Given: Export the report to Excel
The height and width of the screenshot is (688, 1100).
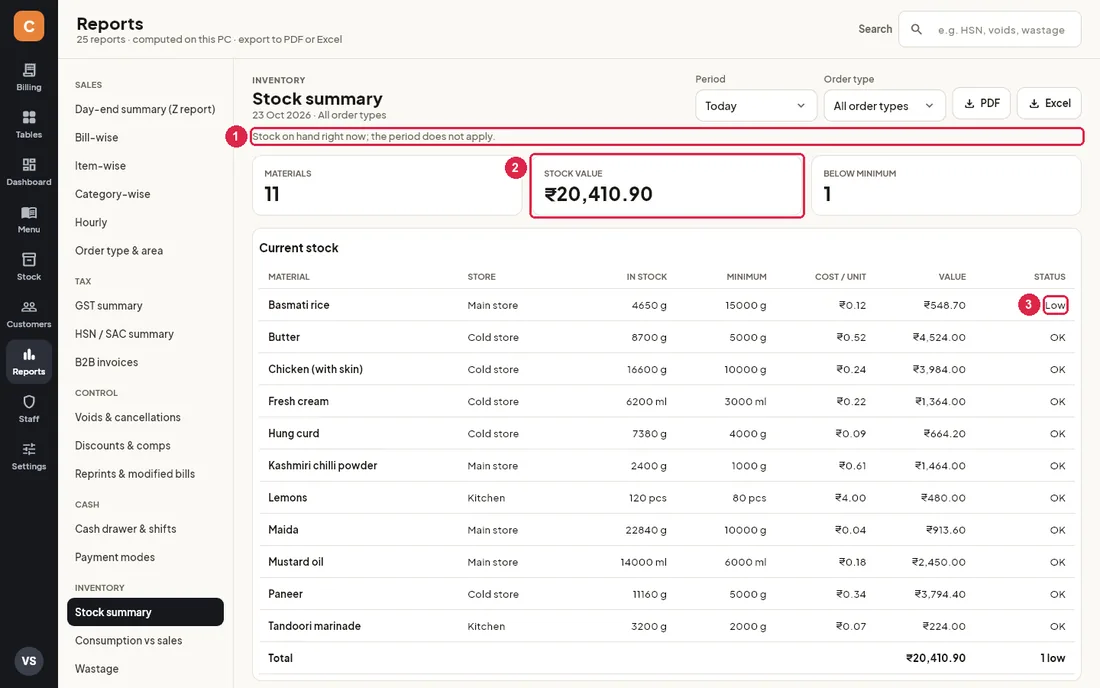Looking at the screenshot, I should (x=1049, y=103).
